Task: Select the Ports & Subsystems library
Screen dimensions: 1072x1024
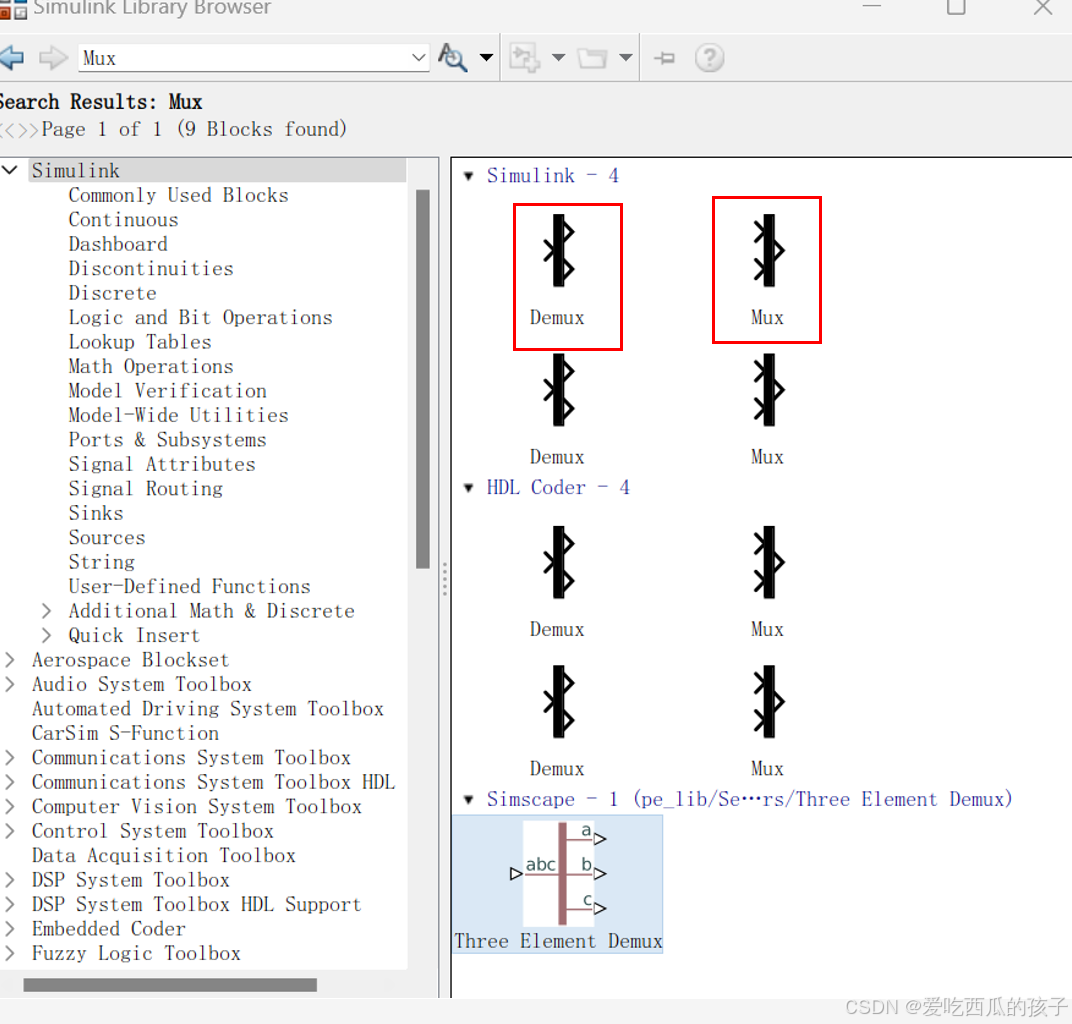Action: pyautogui.click(x=168, y=440)
